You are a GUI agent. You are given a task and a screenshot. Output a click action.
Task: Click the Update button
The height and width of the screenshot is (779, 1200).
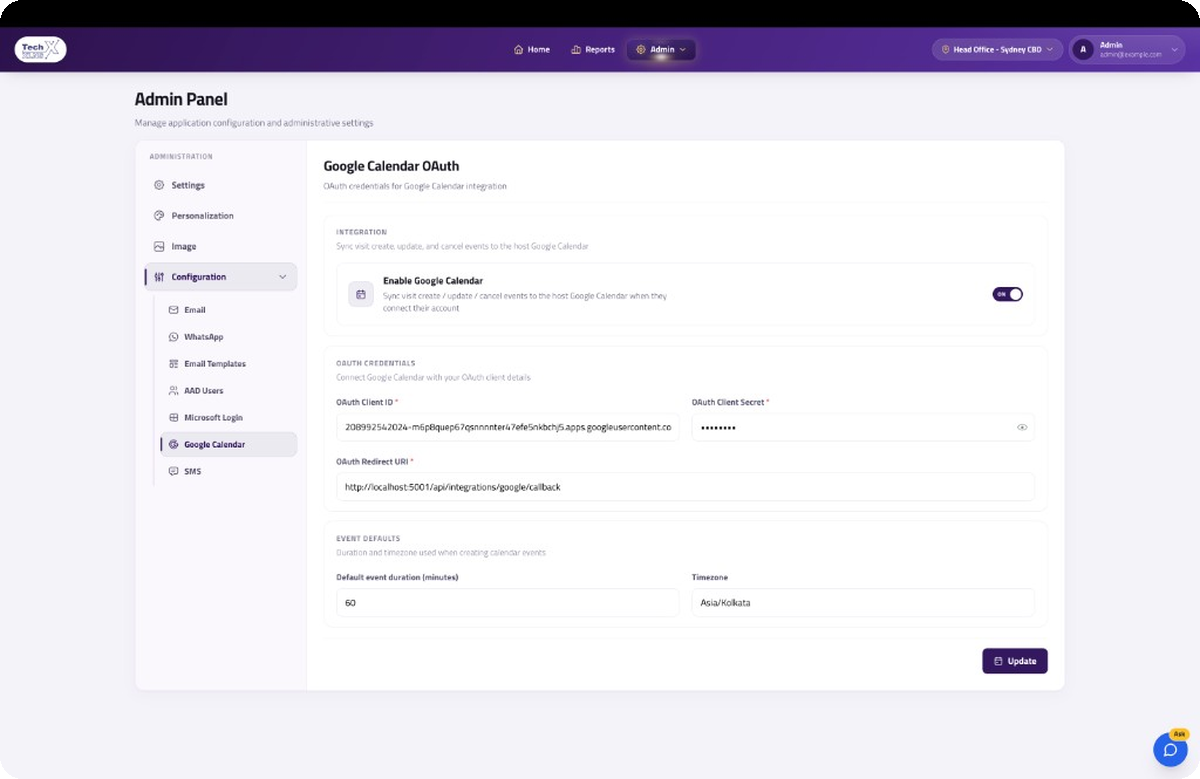(x=1015, y=661)
